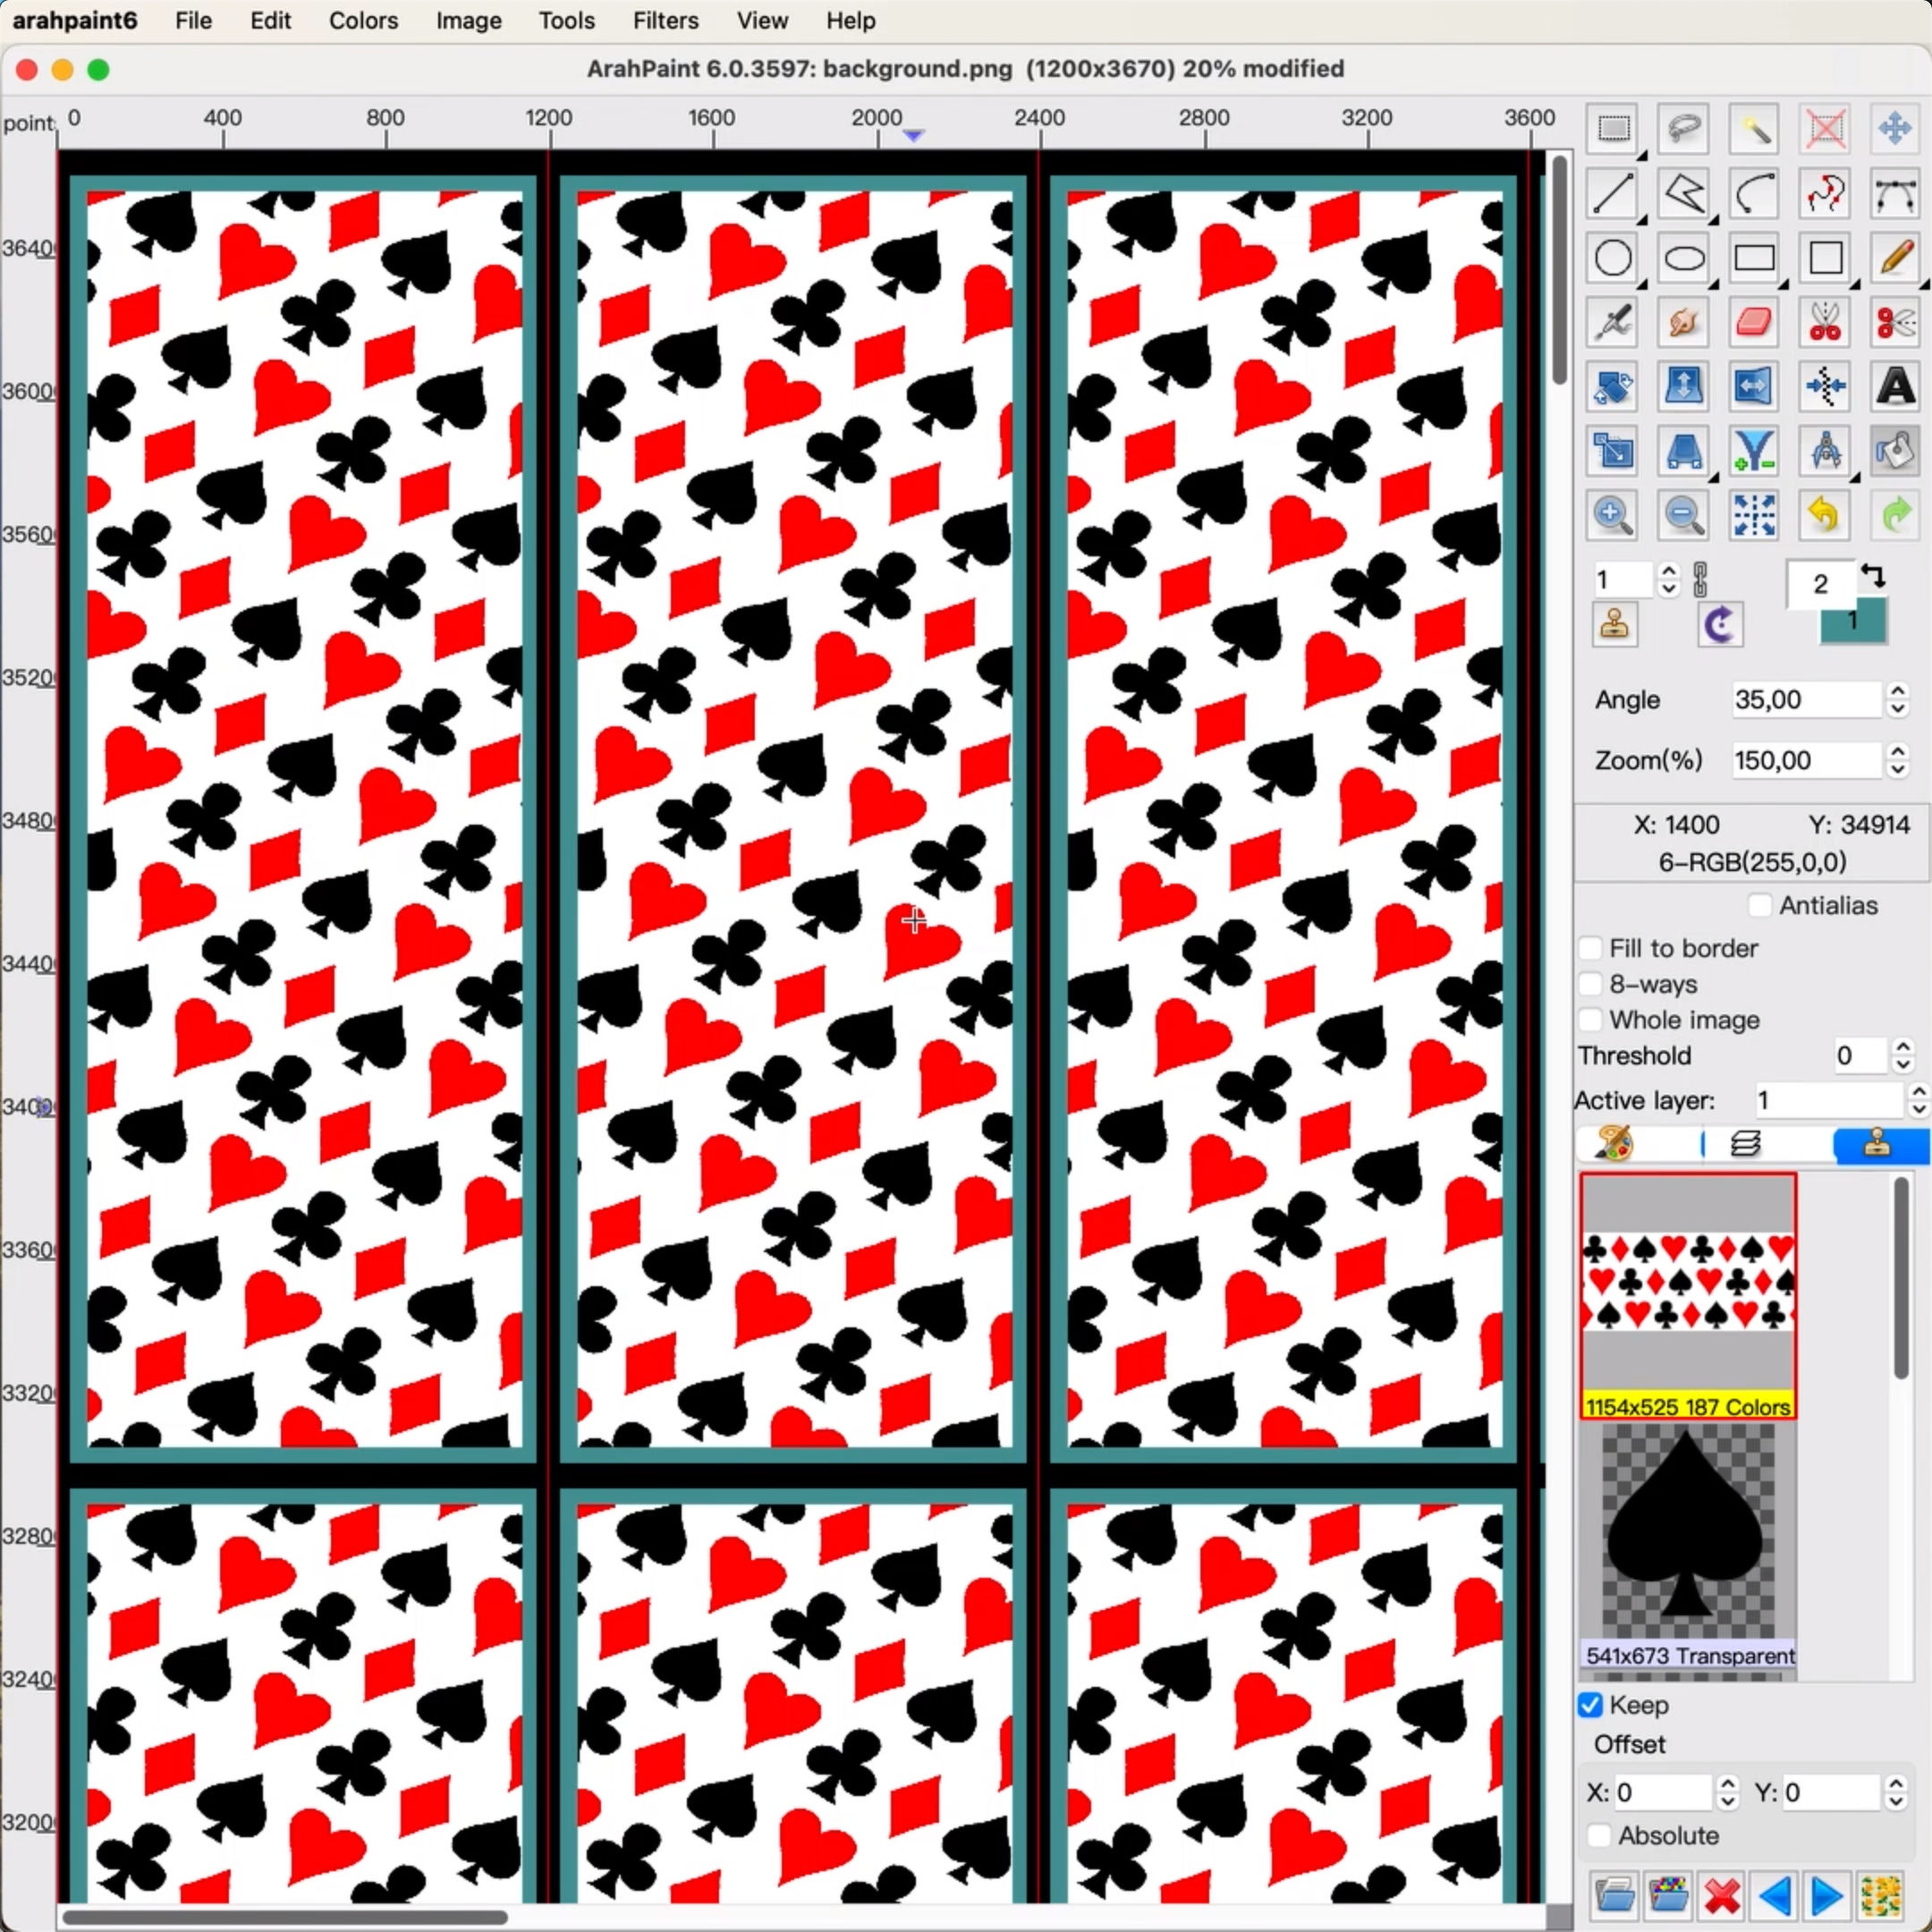1932x1932 pixels.
Task: Switch to the layers tab icon
Action: pos(1745,1144)
